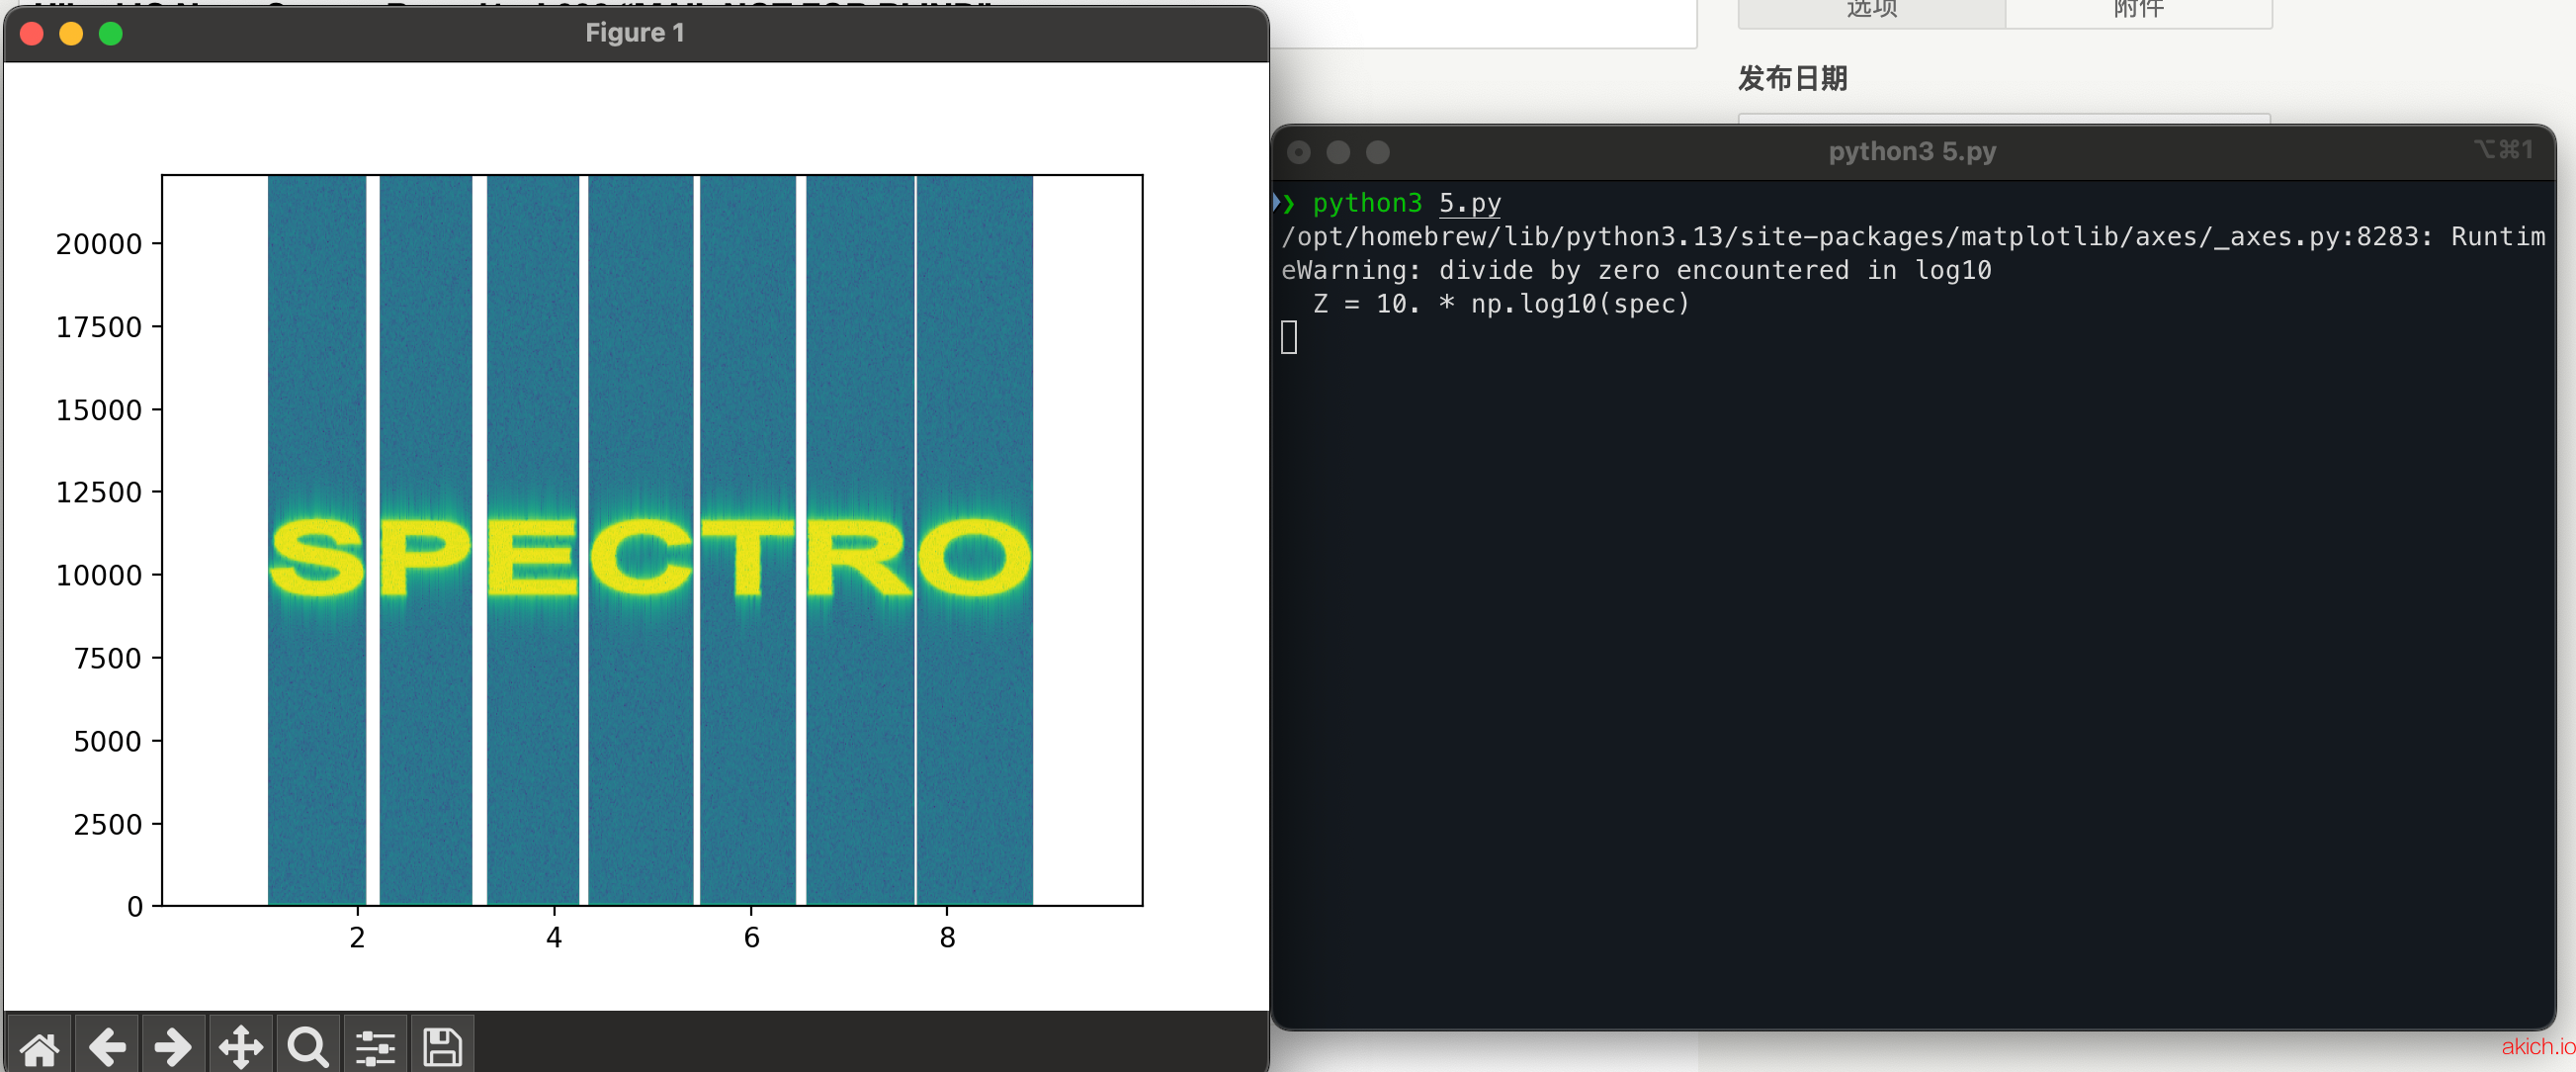Select the Zoom to rectangle tool
The image size is (2576, 1072).
click(x=307, y=1047)
